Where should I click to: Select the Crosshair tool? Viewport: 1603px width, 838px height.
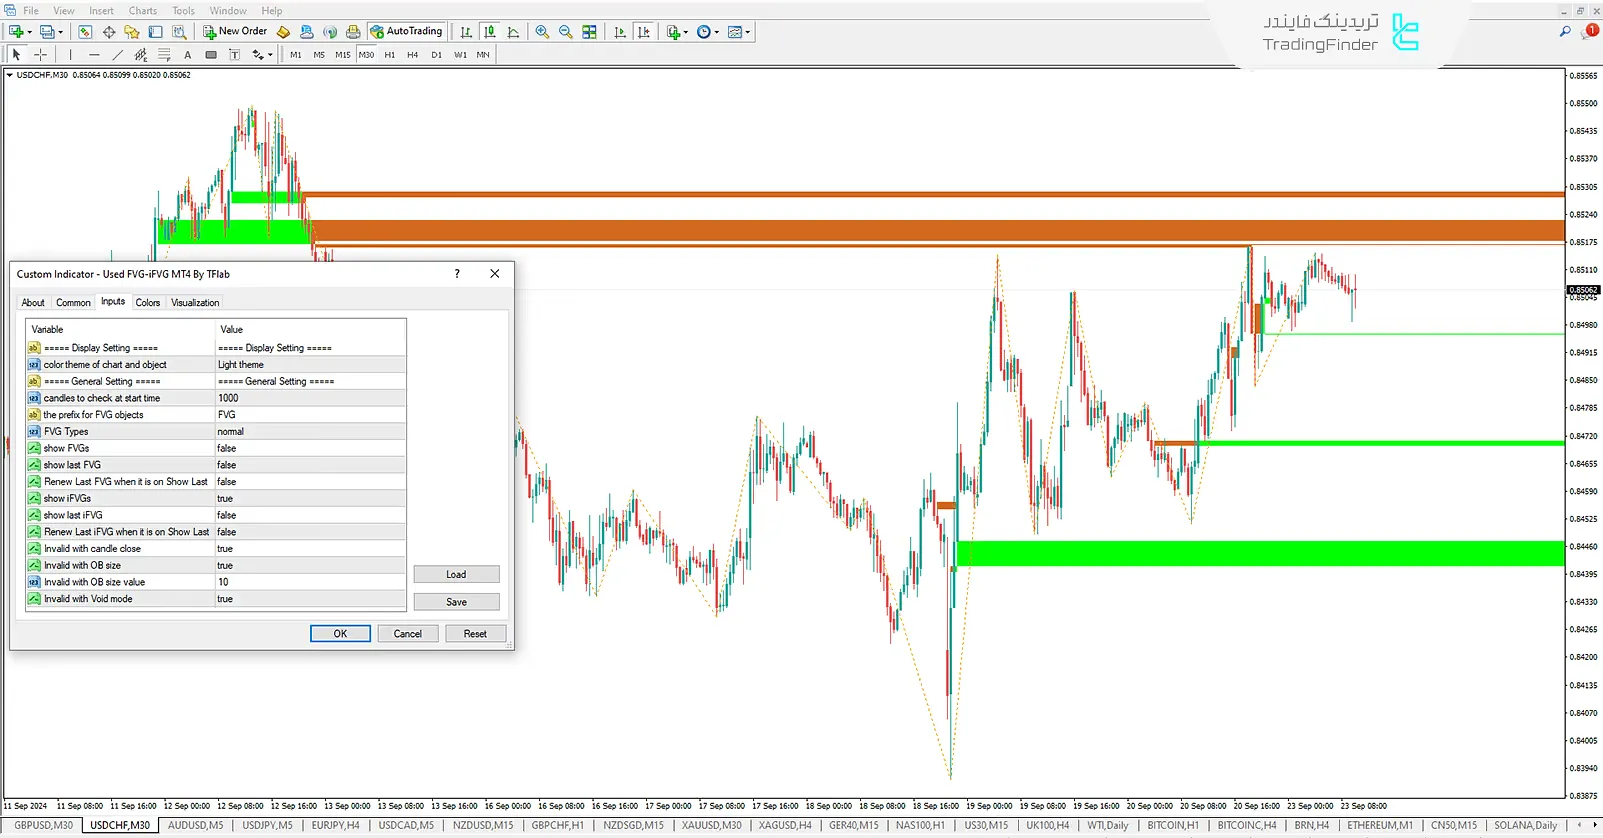pos(40,55)
